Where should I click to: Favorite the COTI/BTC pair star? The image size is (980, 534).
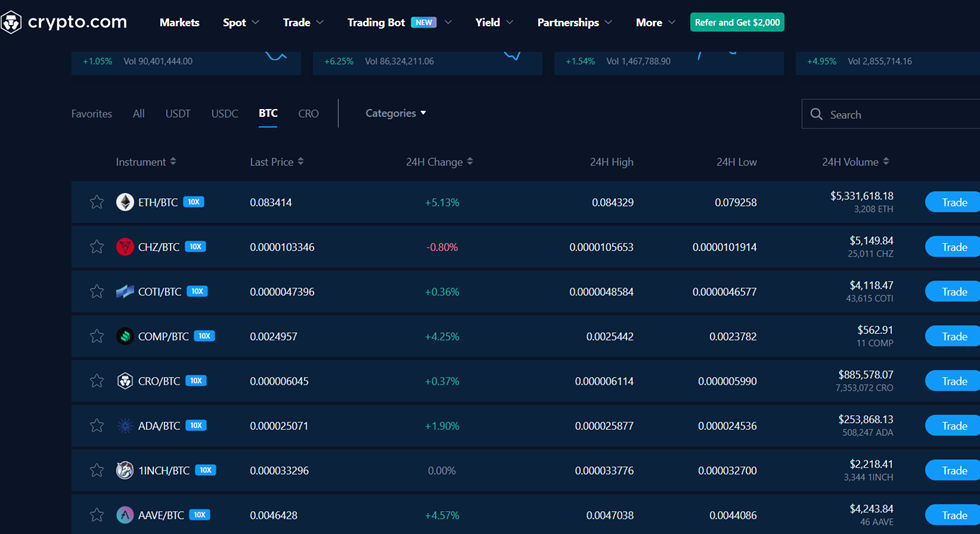coord(96,291)
